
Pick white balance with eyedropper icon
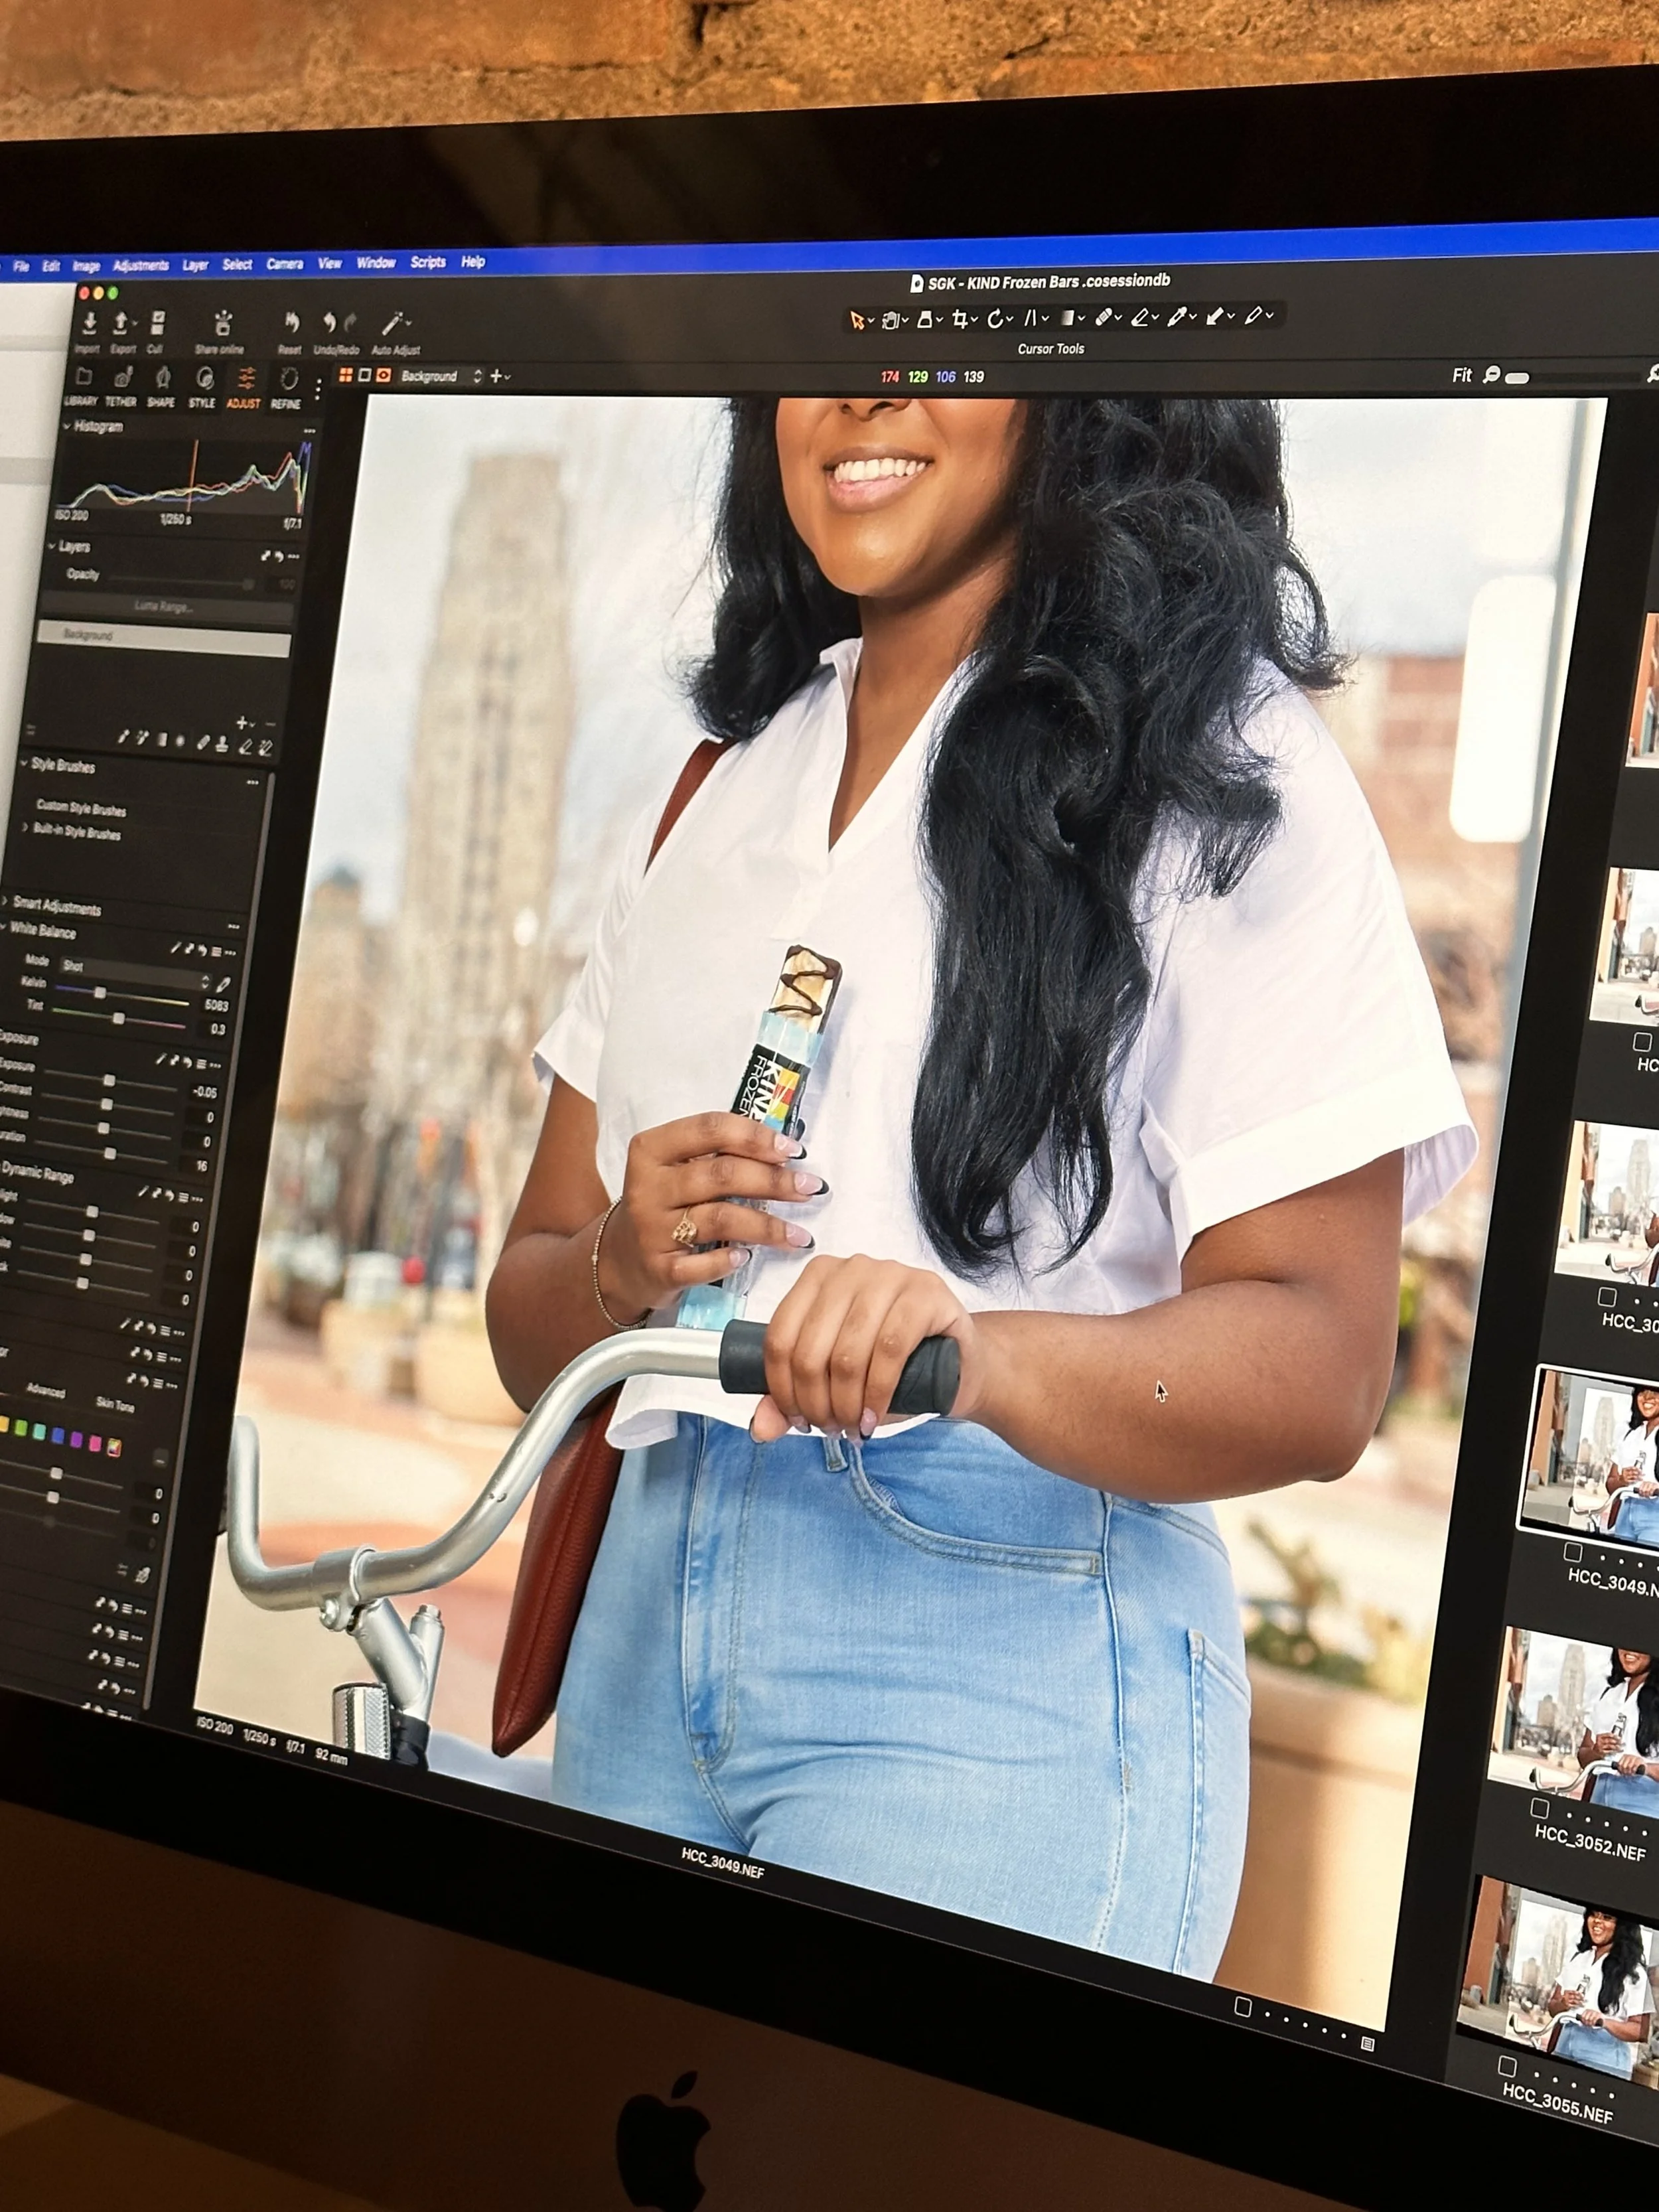pyautogui.click(x=222, y=984)
